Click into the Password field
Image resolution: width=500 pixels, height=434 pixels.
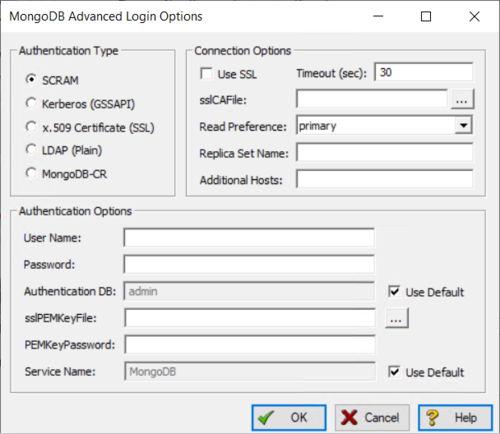(x=249, y=264)
